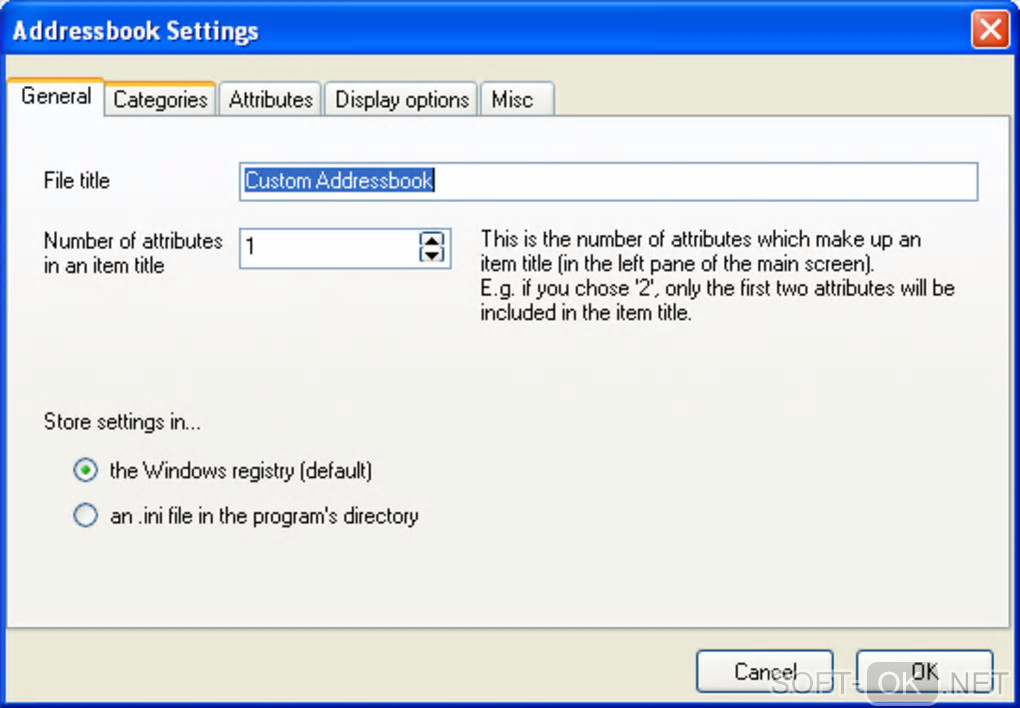Increase attribute count with the up arrow
Viewport: 1020px width, 708px height.
[x=431, y=241]
